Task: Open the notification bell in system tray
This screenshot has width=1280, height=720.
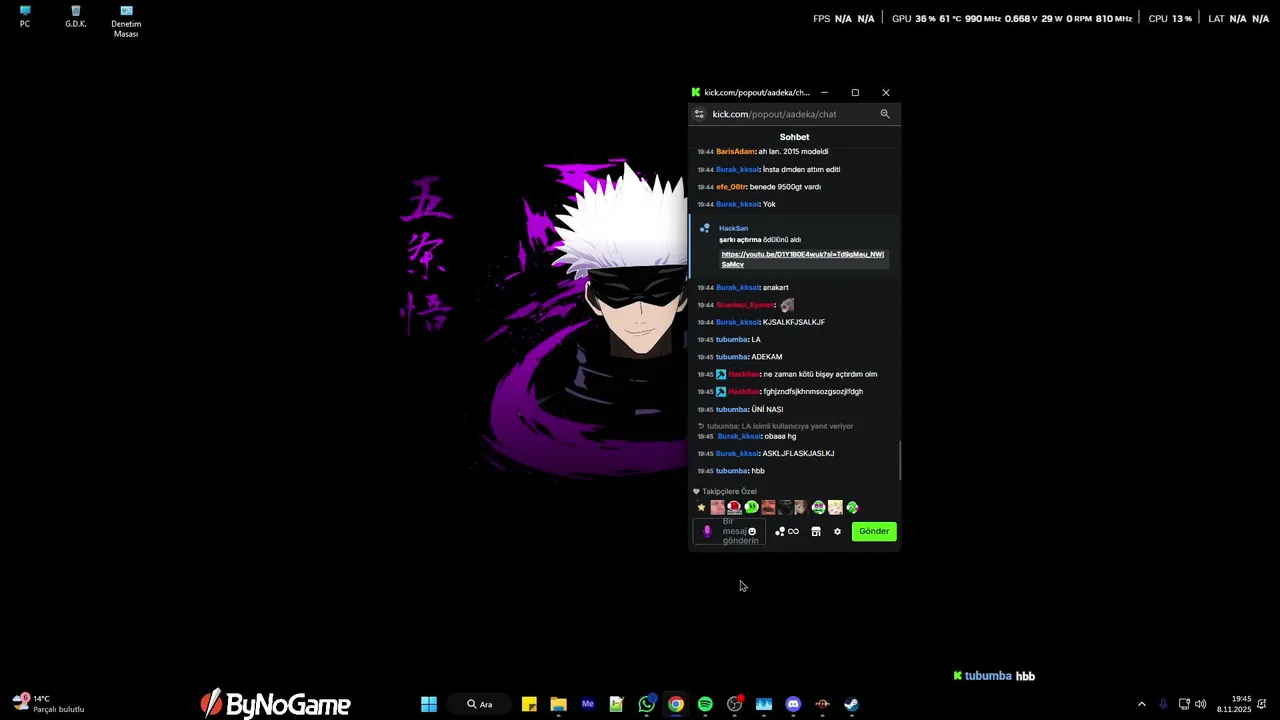Action: point(1263,704)
